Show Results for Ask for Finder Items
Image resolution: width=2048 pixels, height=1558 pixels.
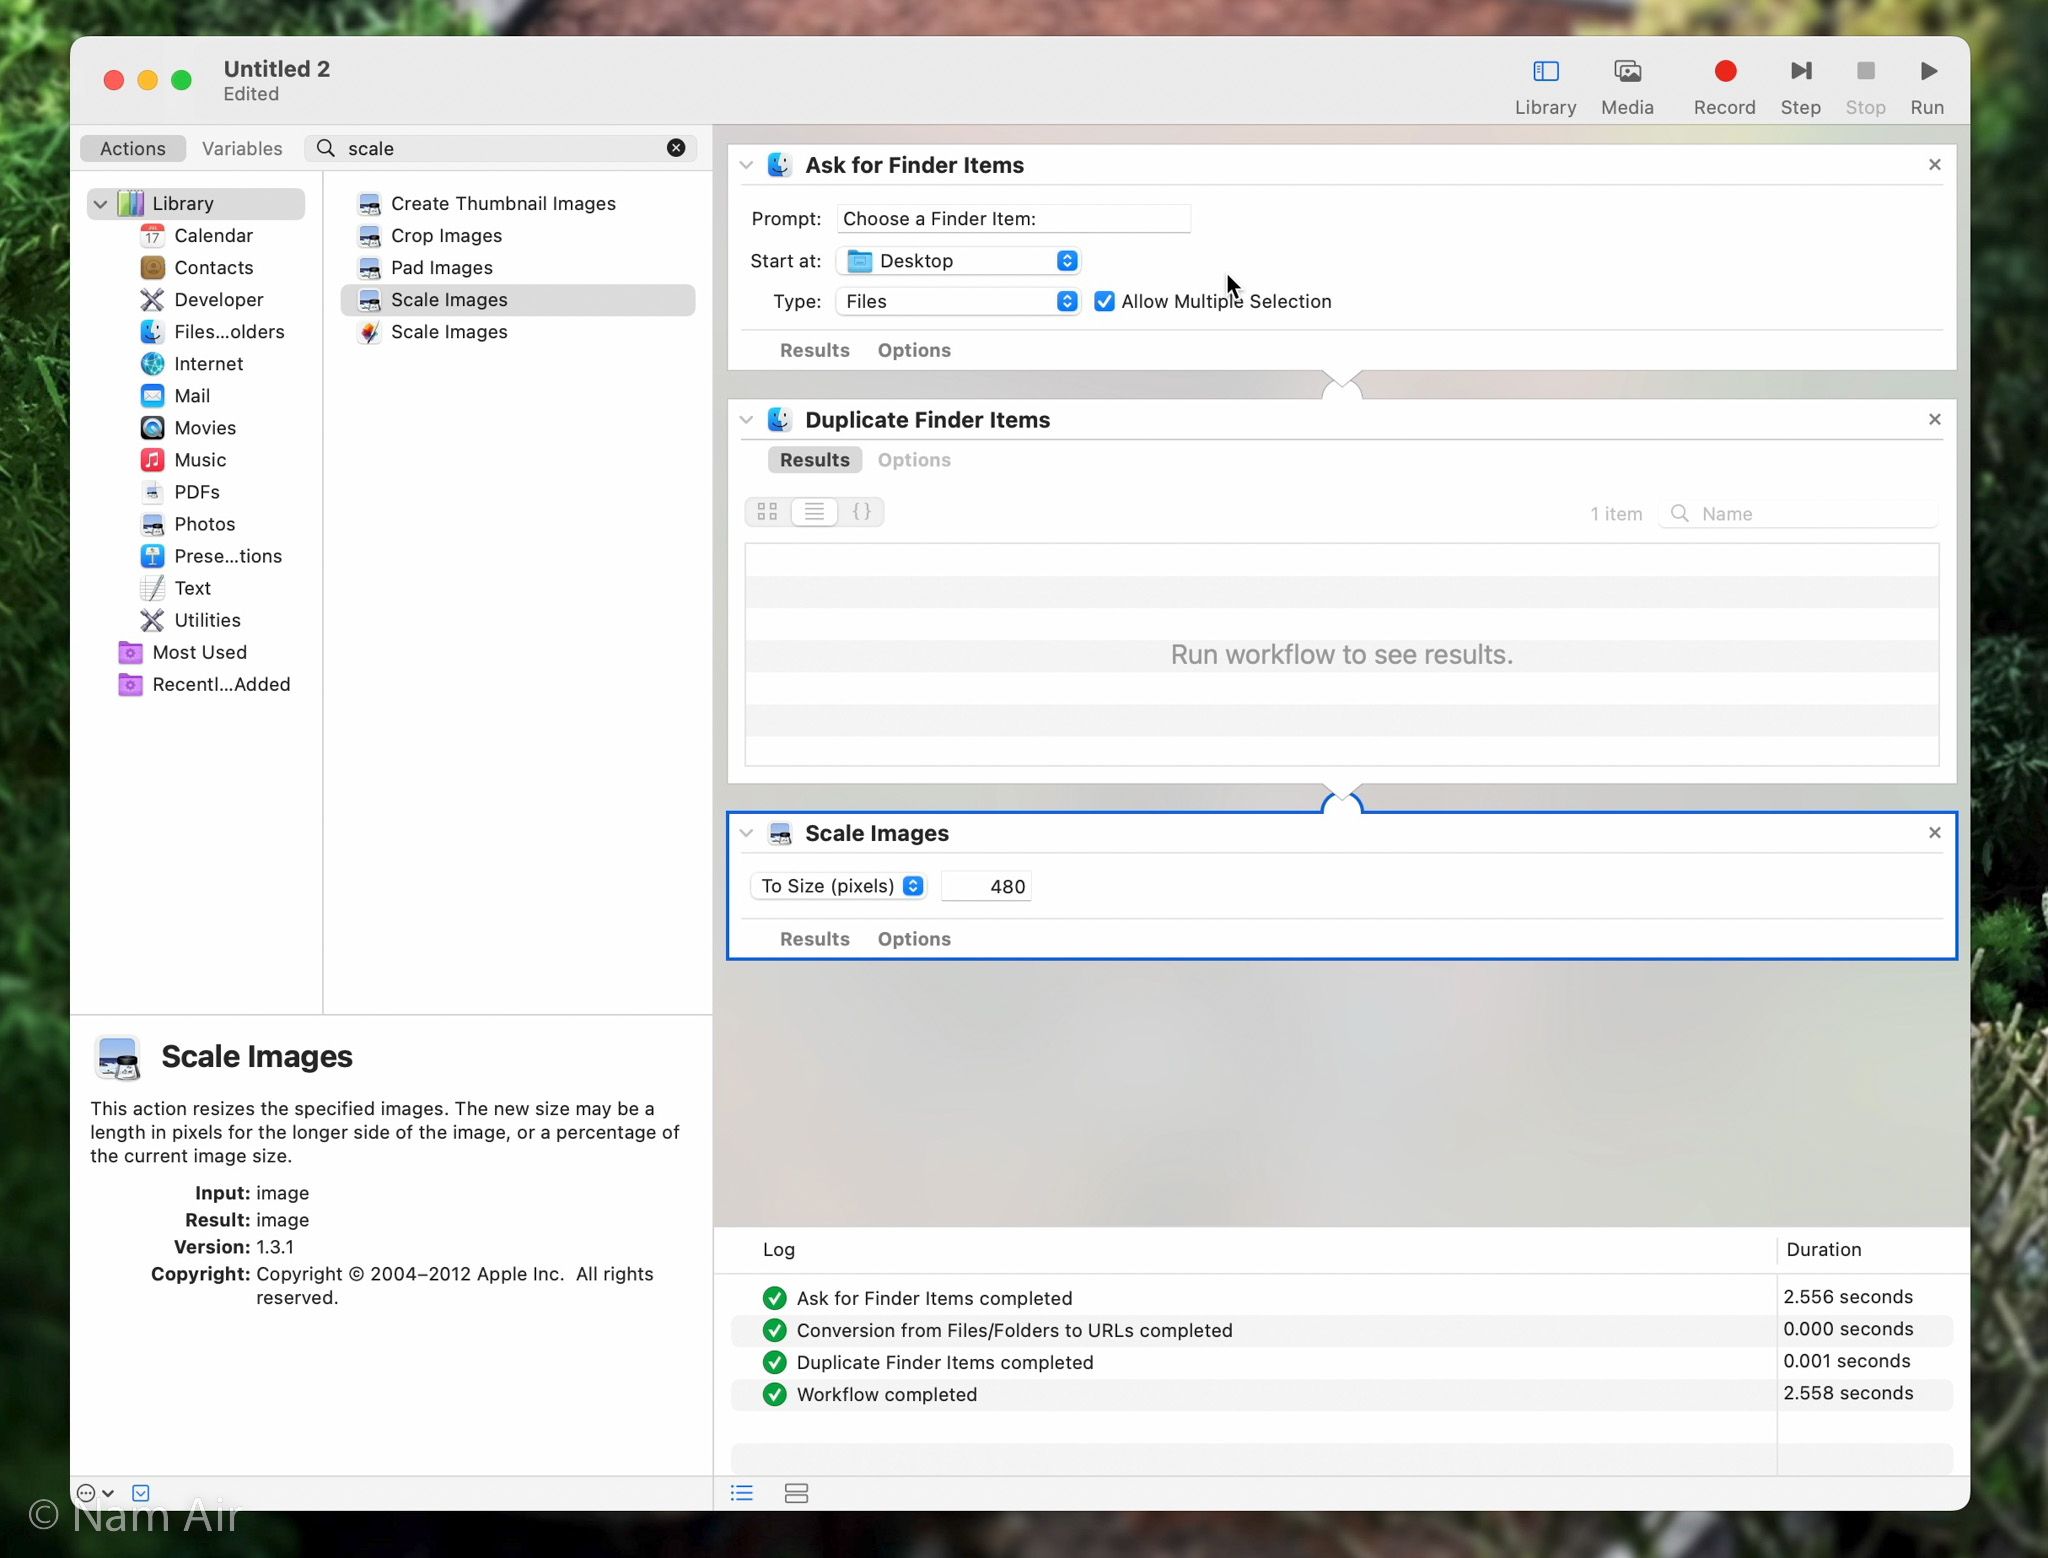coord(813,350)
